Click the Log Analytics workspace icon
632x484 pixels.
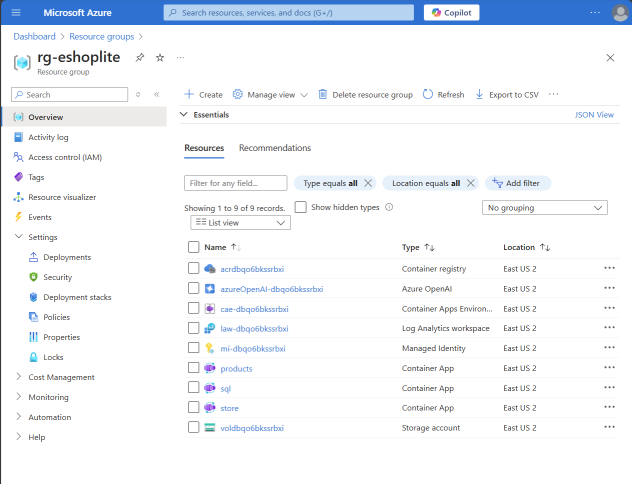coord(210,328)
